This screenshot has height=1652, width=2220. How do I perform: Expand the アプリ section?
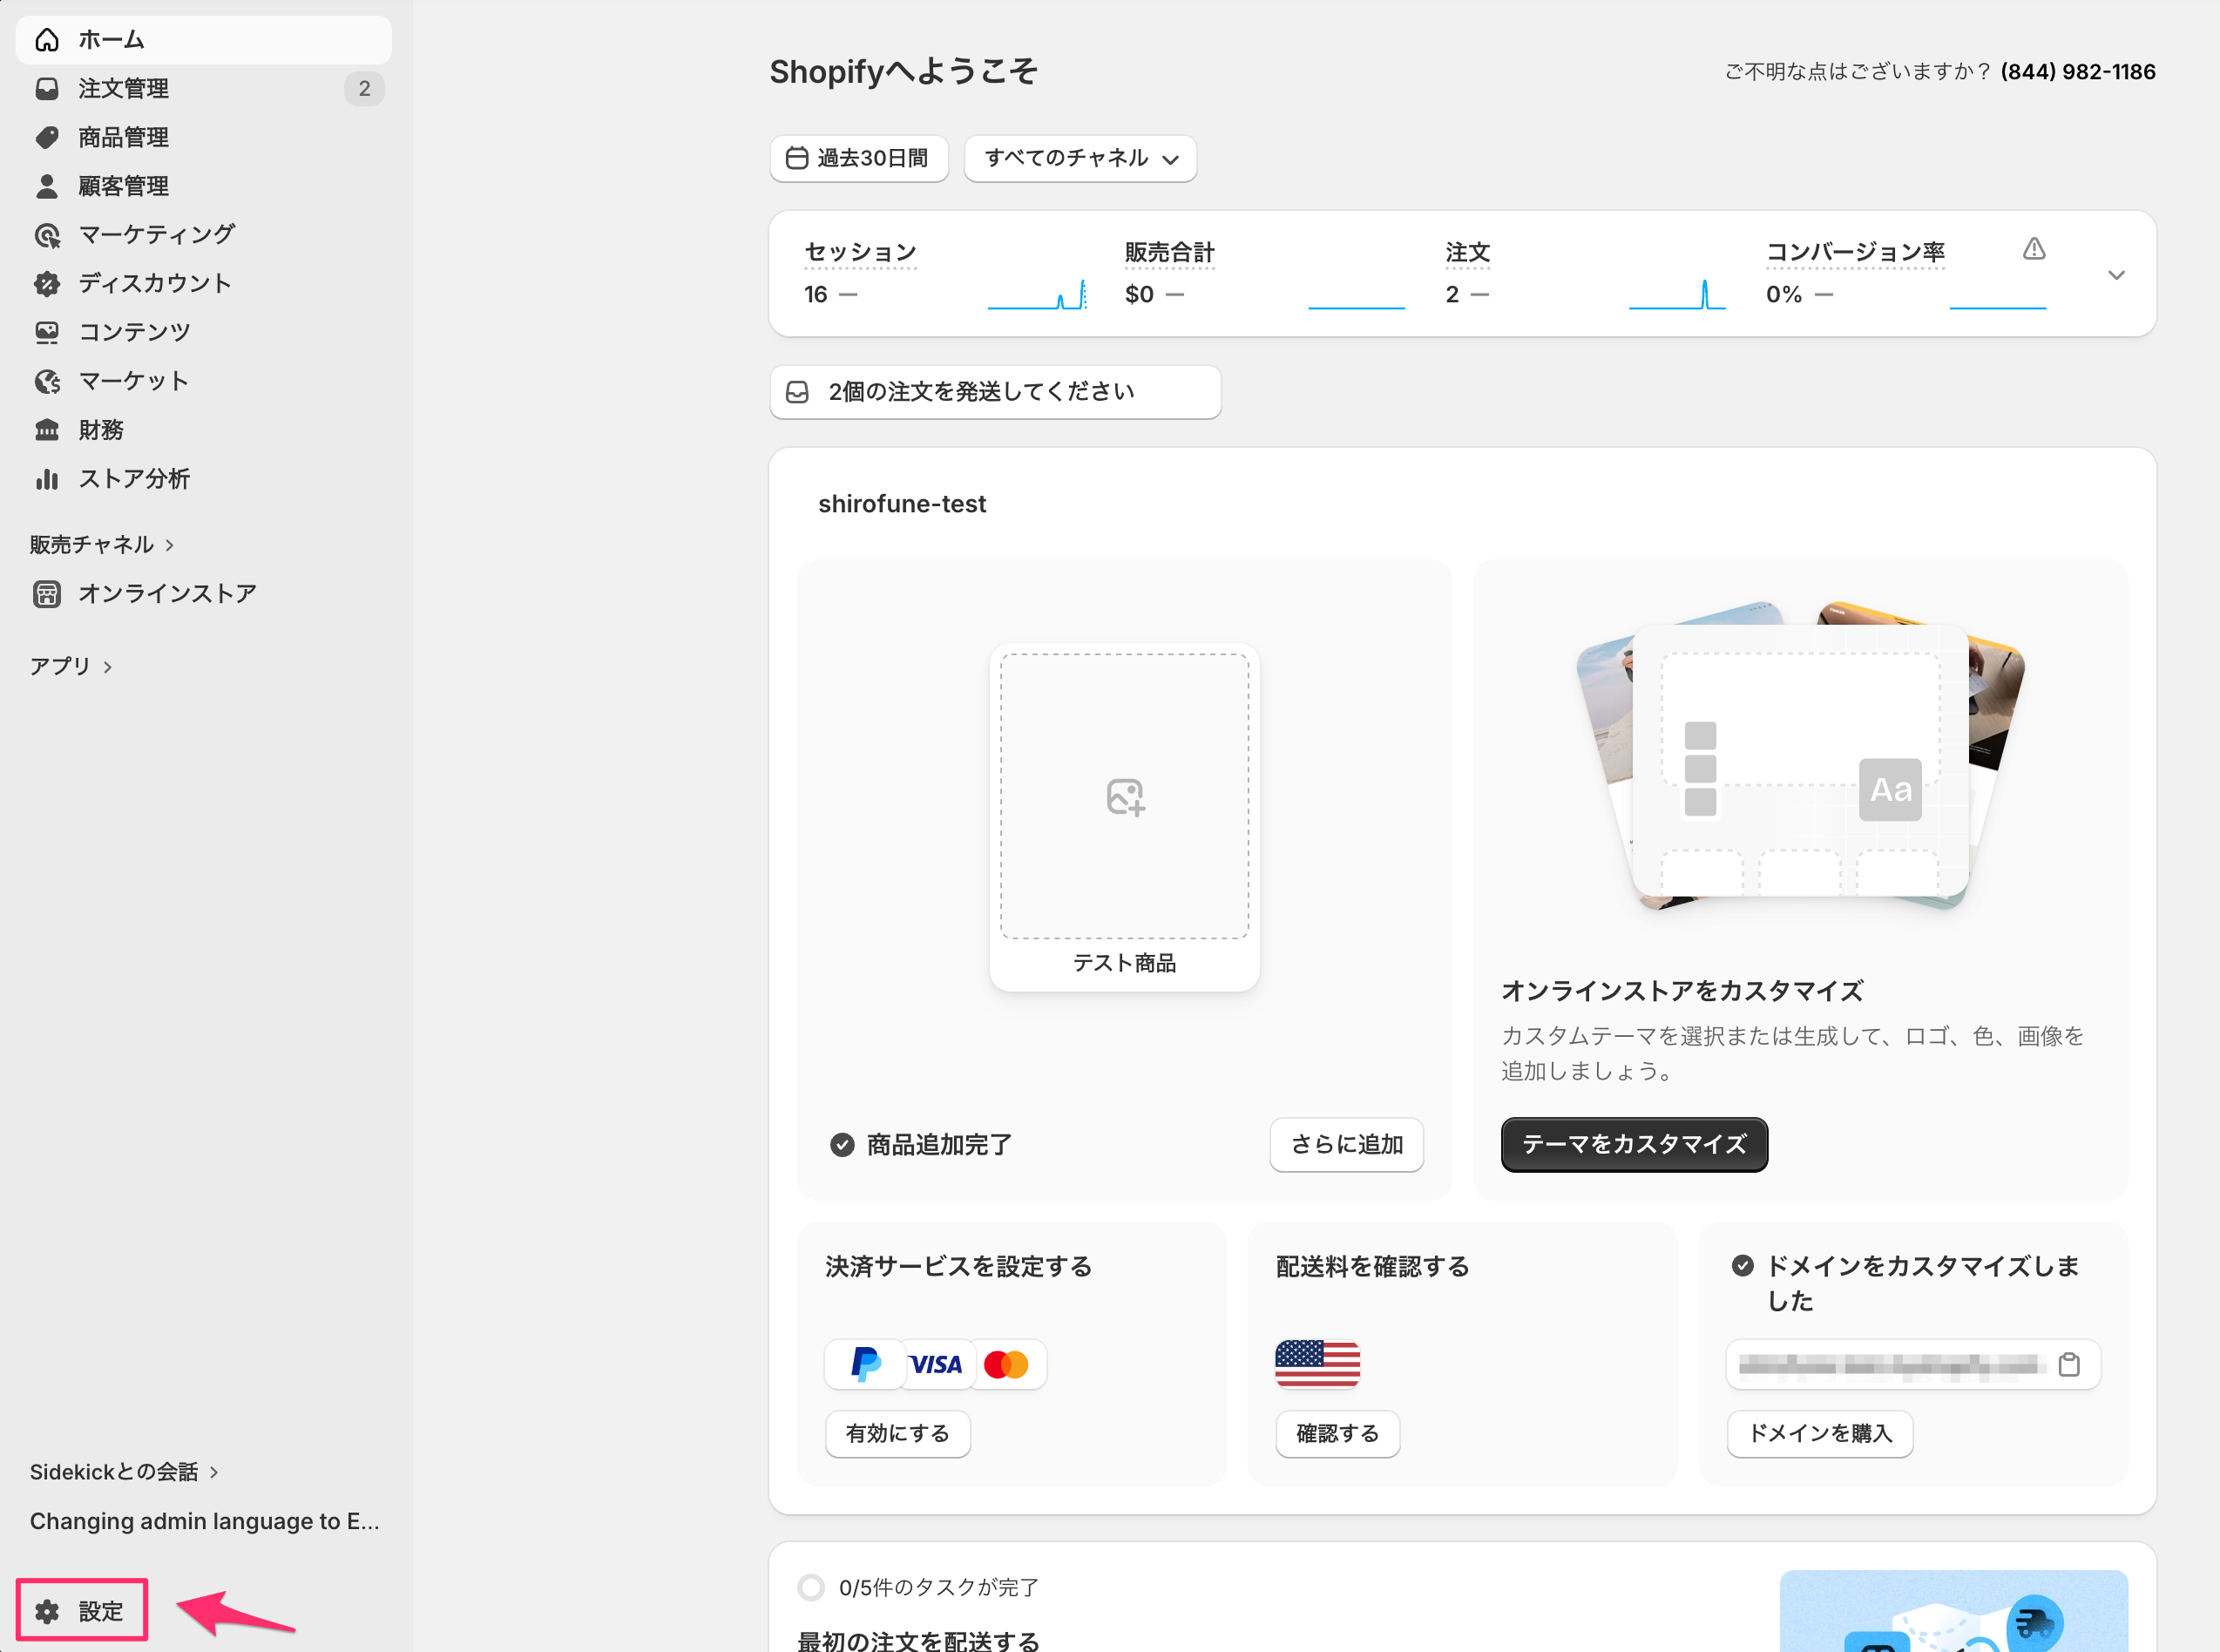pos(71,666)
